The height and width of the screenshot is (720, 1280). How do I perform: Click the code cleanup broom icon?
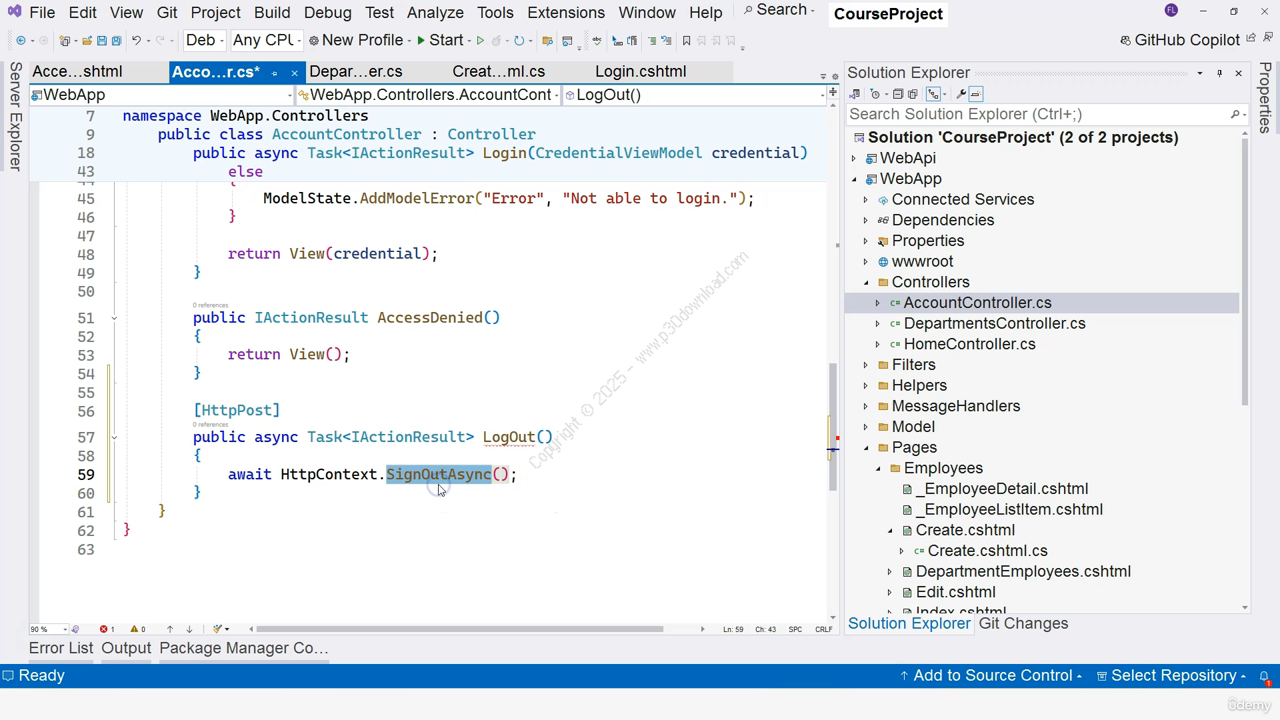click(x=217, y=629)
